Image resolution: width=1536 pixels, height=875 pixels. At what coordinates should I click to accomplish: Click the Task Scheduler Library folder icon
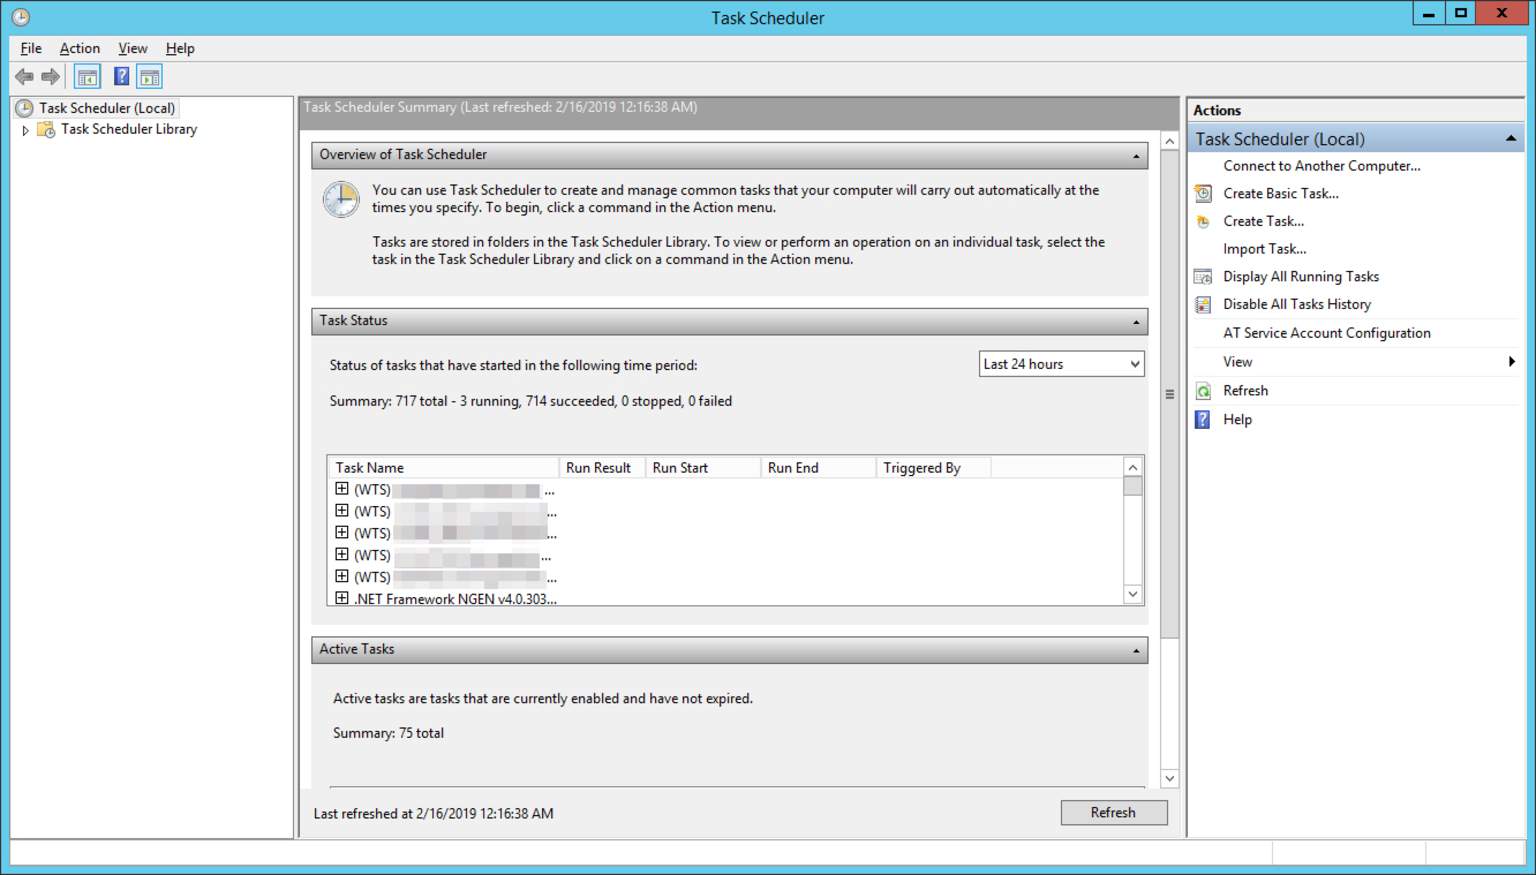pyautogui.click(x=45, y=129)
